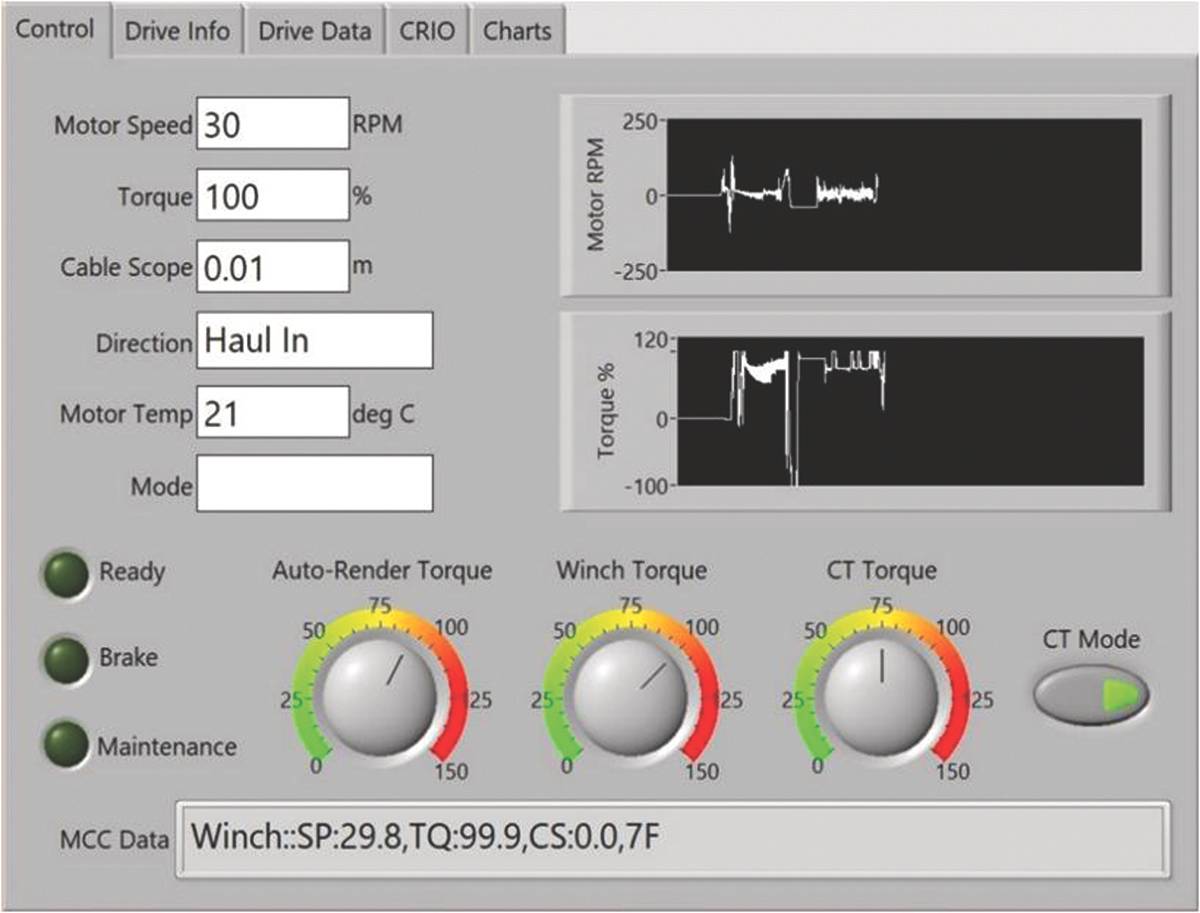The width and height of the screenshot is (1200, 913).
Task: Open the Drive Info tab
Action: pyautogui.click(x=178, y=31)
